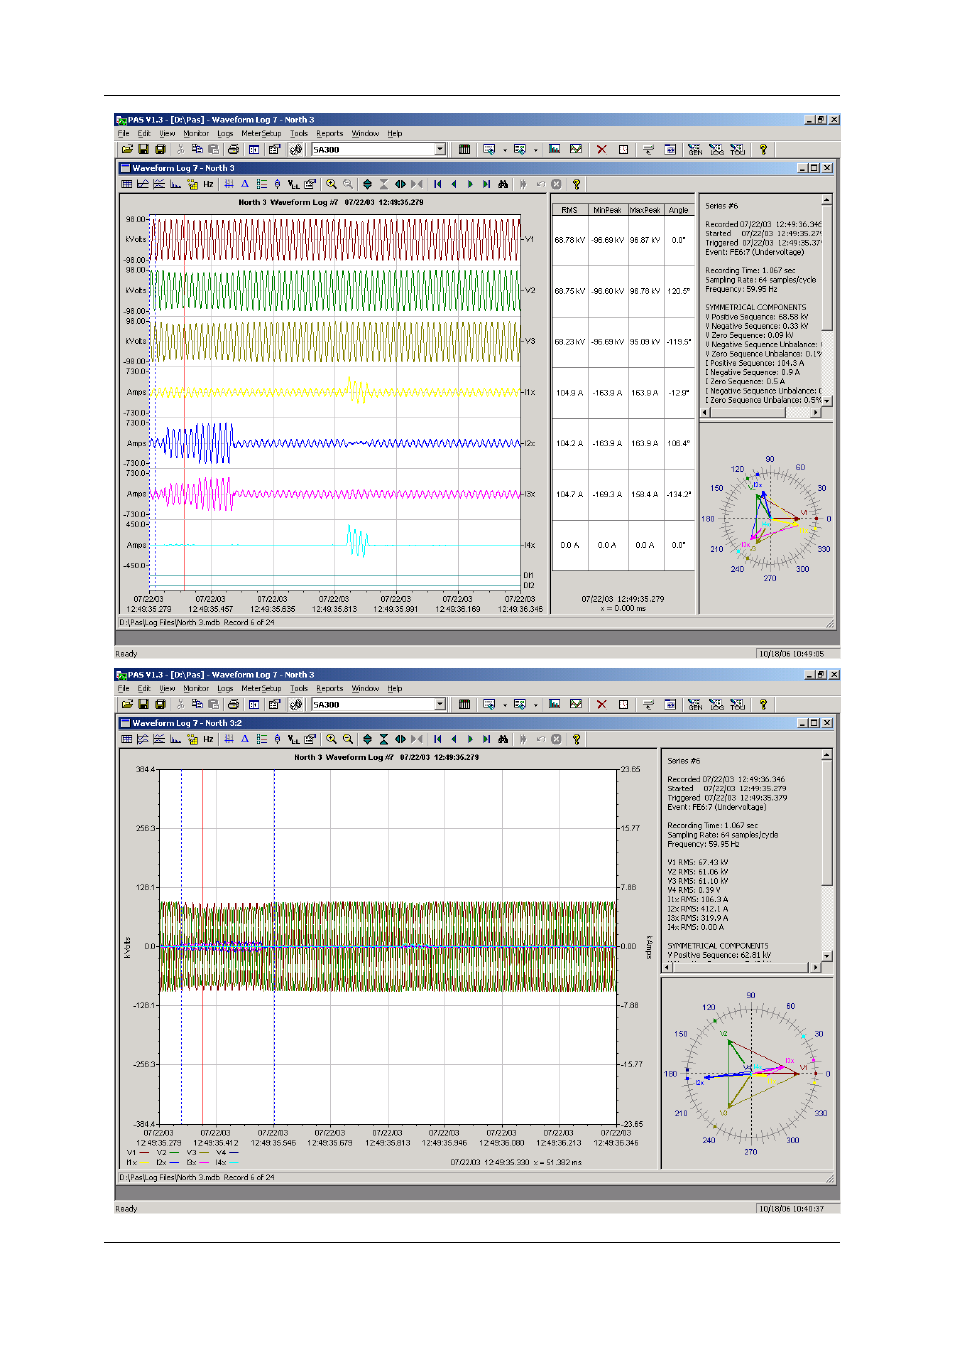Screen dimensions: 954x1350
Task: Open MeterSetup menu in North 3 window
Action: pos(261,134)
